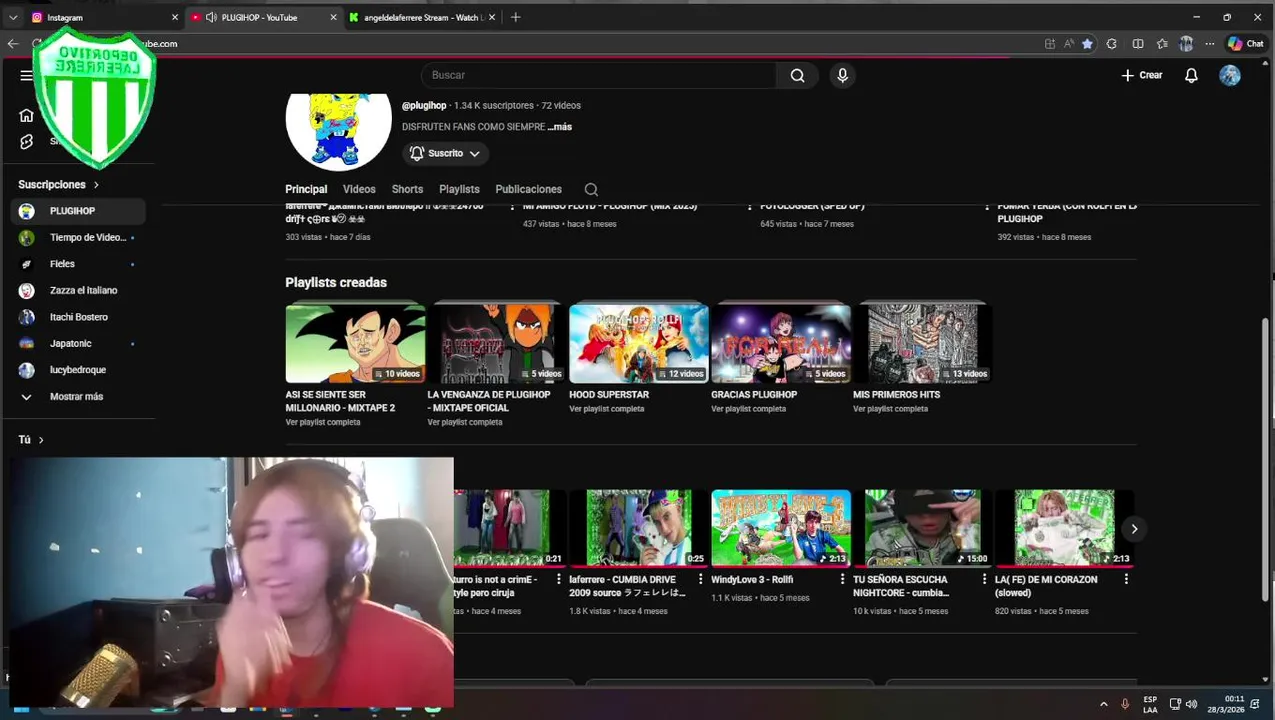Open LA VENGANZA DE PLUGIHOP playlist thumbnail
The image size is (1275, 720).
click(x=497, y=343)
